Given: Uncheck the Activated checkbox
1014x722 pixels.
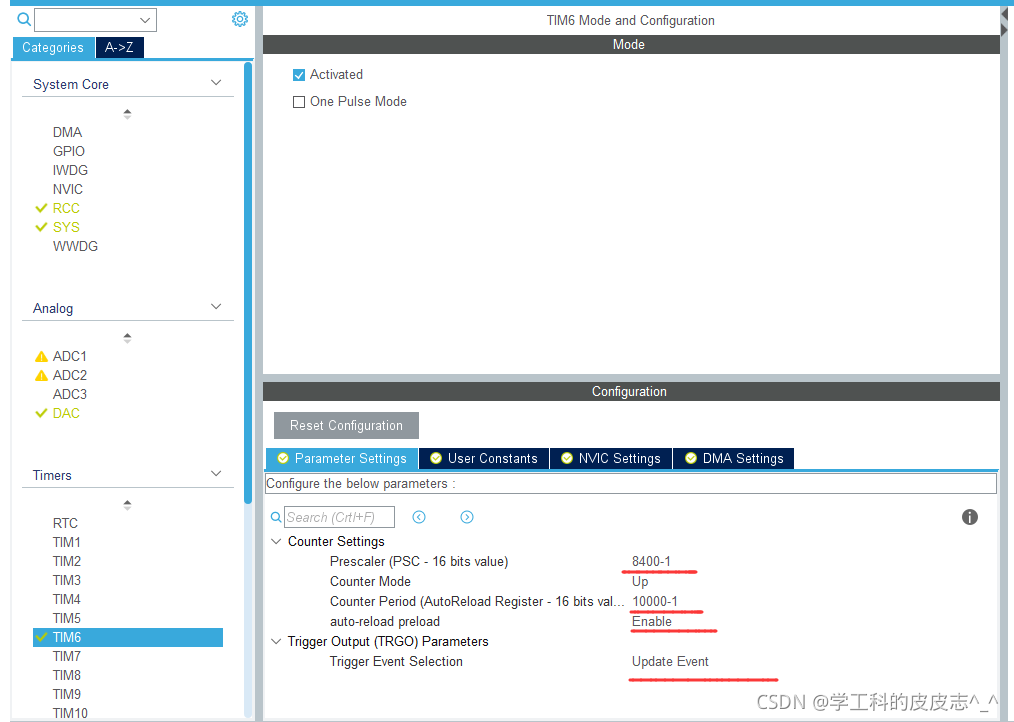Looking at the screenshot, I should 299,75.
